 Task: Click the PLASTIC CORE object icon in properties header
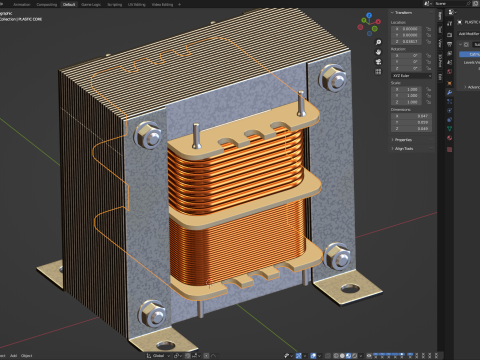coord(460,22)
